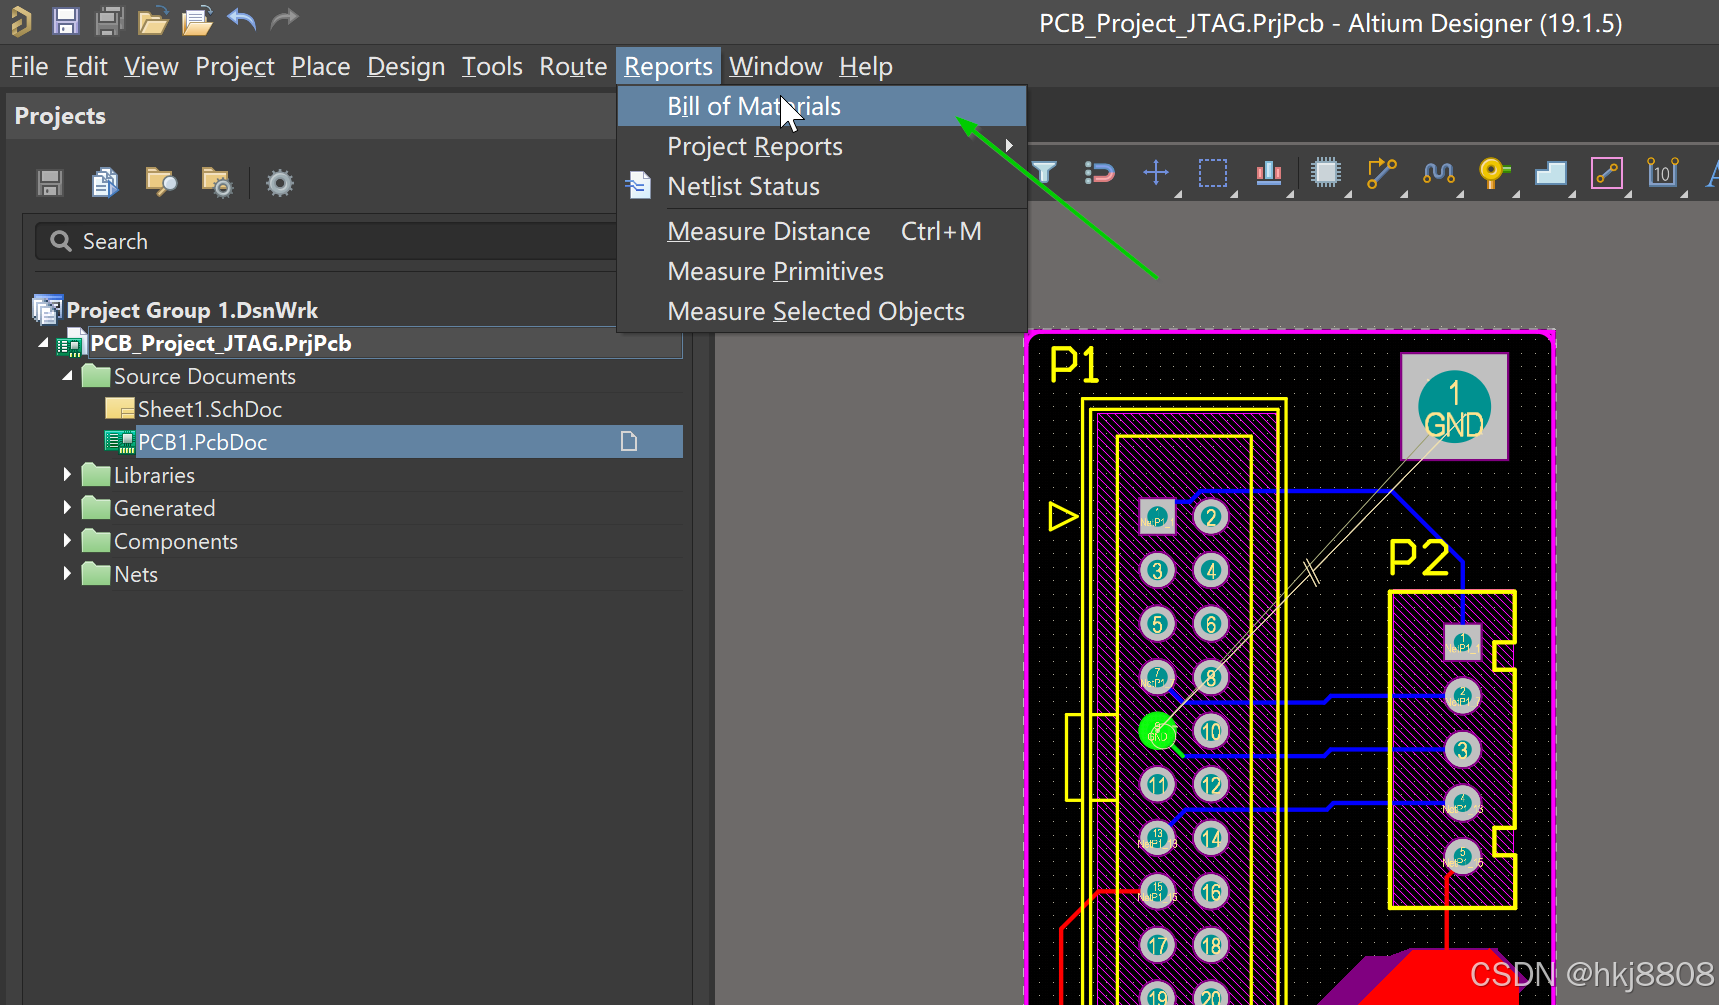Click the GND pad in PCB view
The width and height of the screenshot is (1719, 1005).
[x=1454, y=407]
